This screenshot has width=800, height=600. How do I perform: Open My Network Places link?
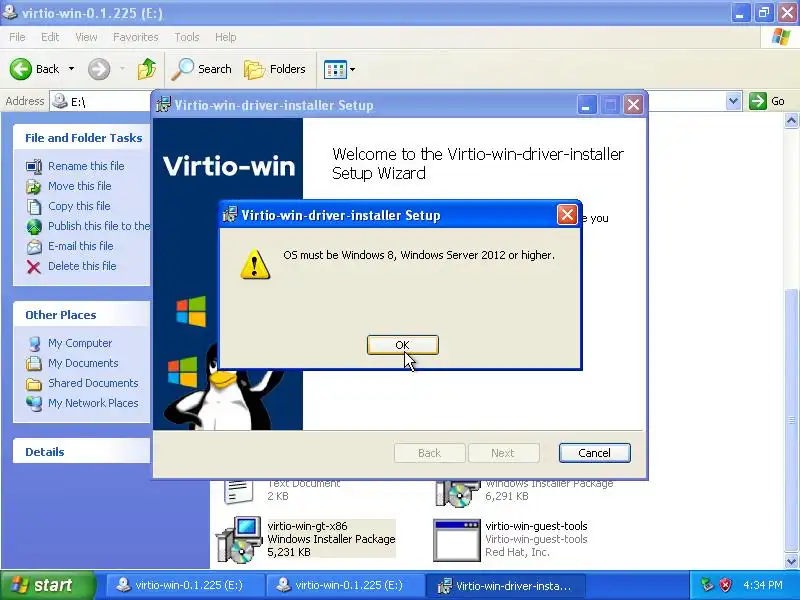click(x=93, y=403)
